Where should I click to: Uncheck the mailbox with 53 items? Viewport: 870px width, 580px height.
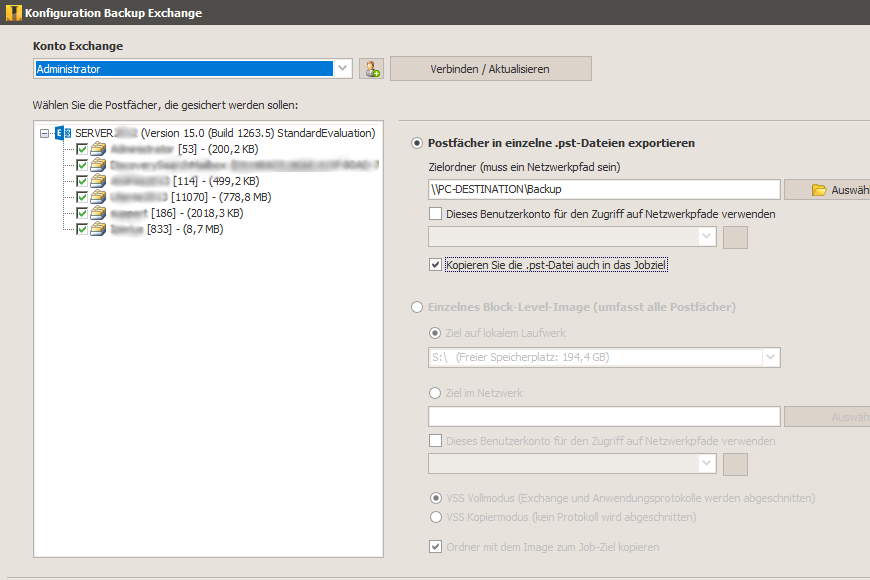[82, 149]
